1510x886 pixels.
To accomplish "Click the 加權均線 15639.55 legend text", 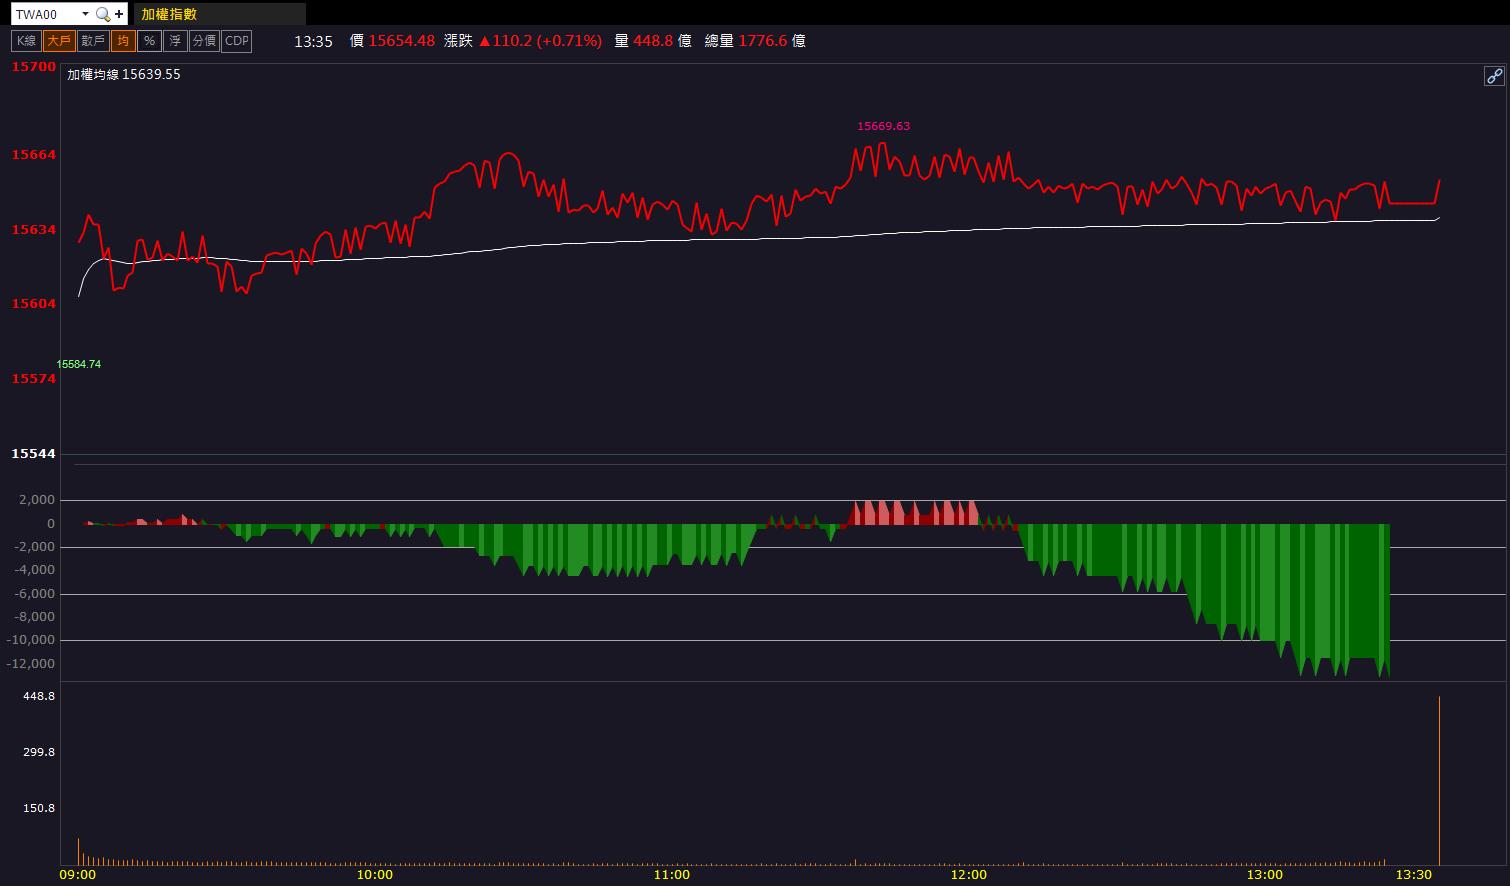I will point(124,74).
